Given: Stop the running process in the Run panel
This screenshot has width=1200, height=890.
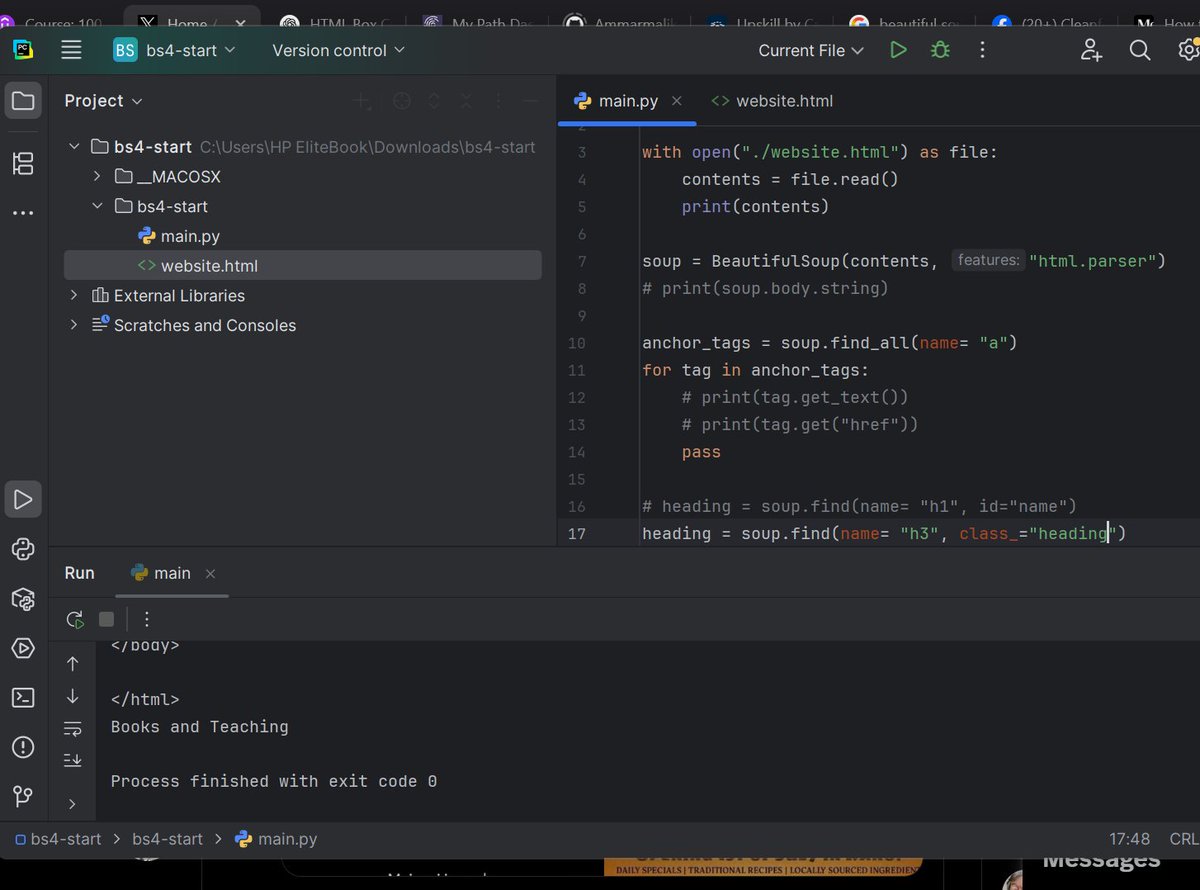Looking at the screenshot, I should pyautogui.click(x=106, y=619).
